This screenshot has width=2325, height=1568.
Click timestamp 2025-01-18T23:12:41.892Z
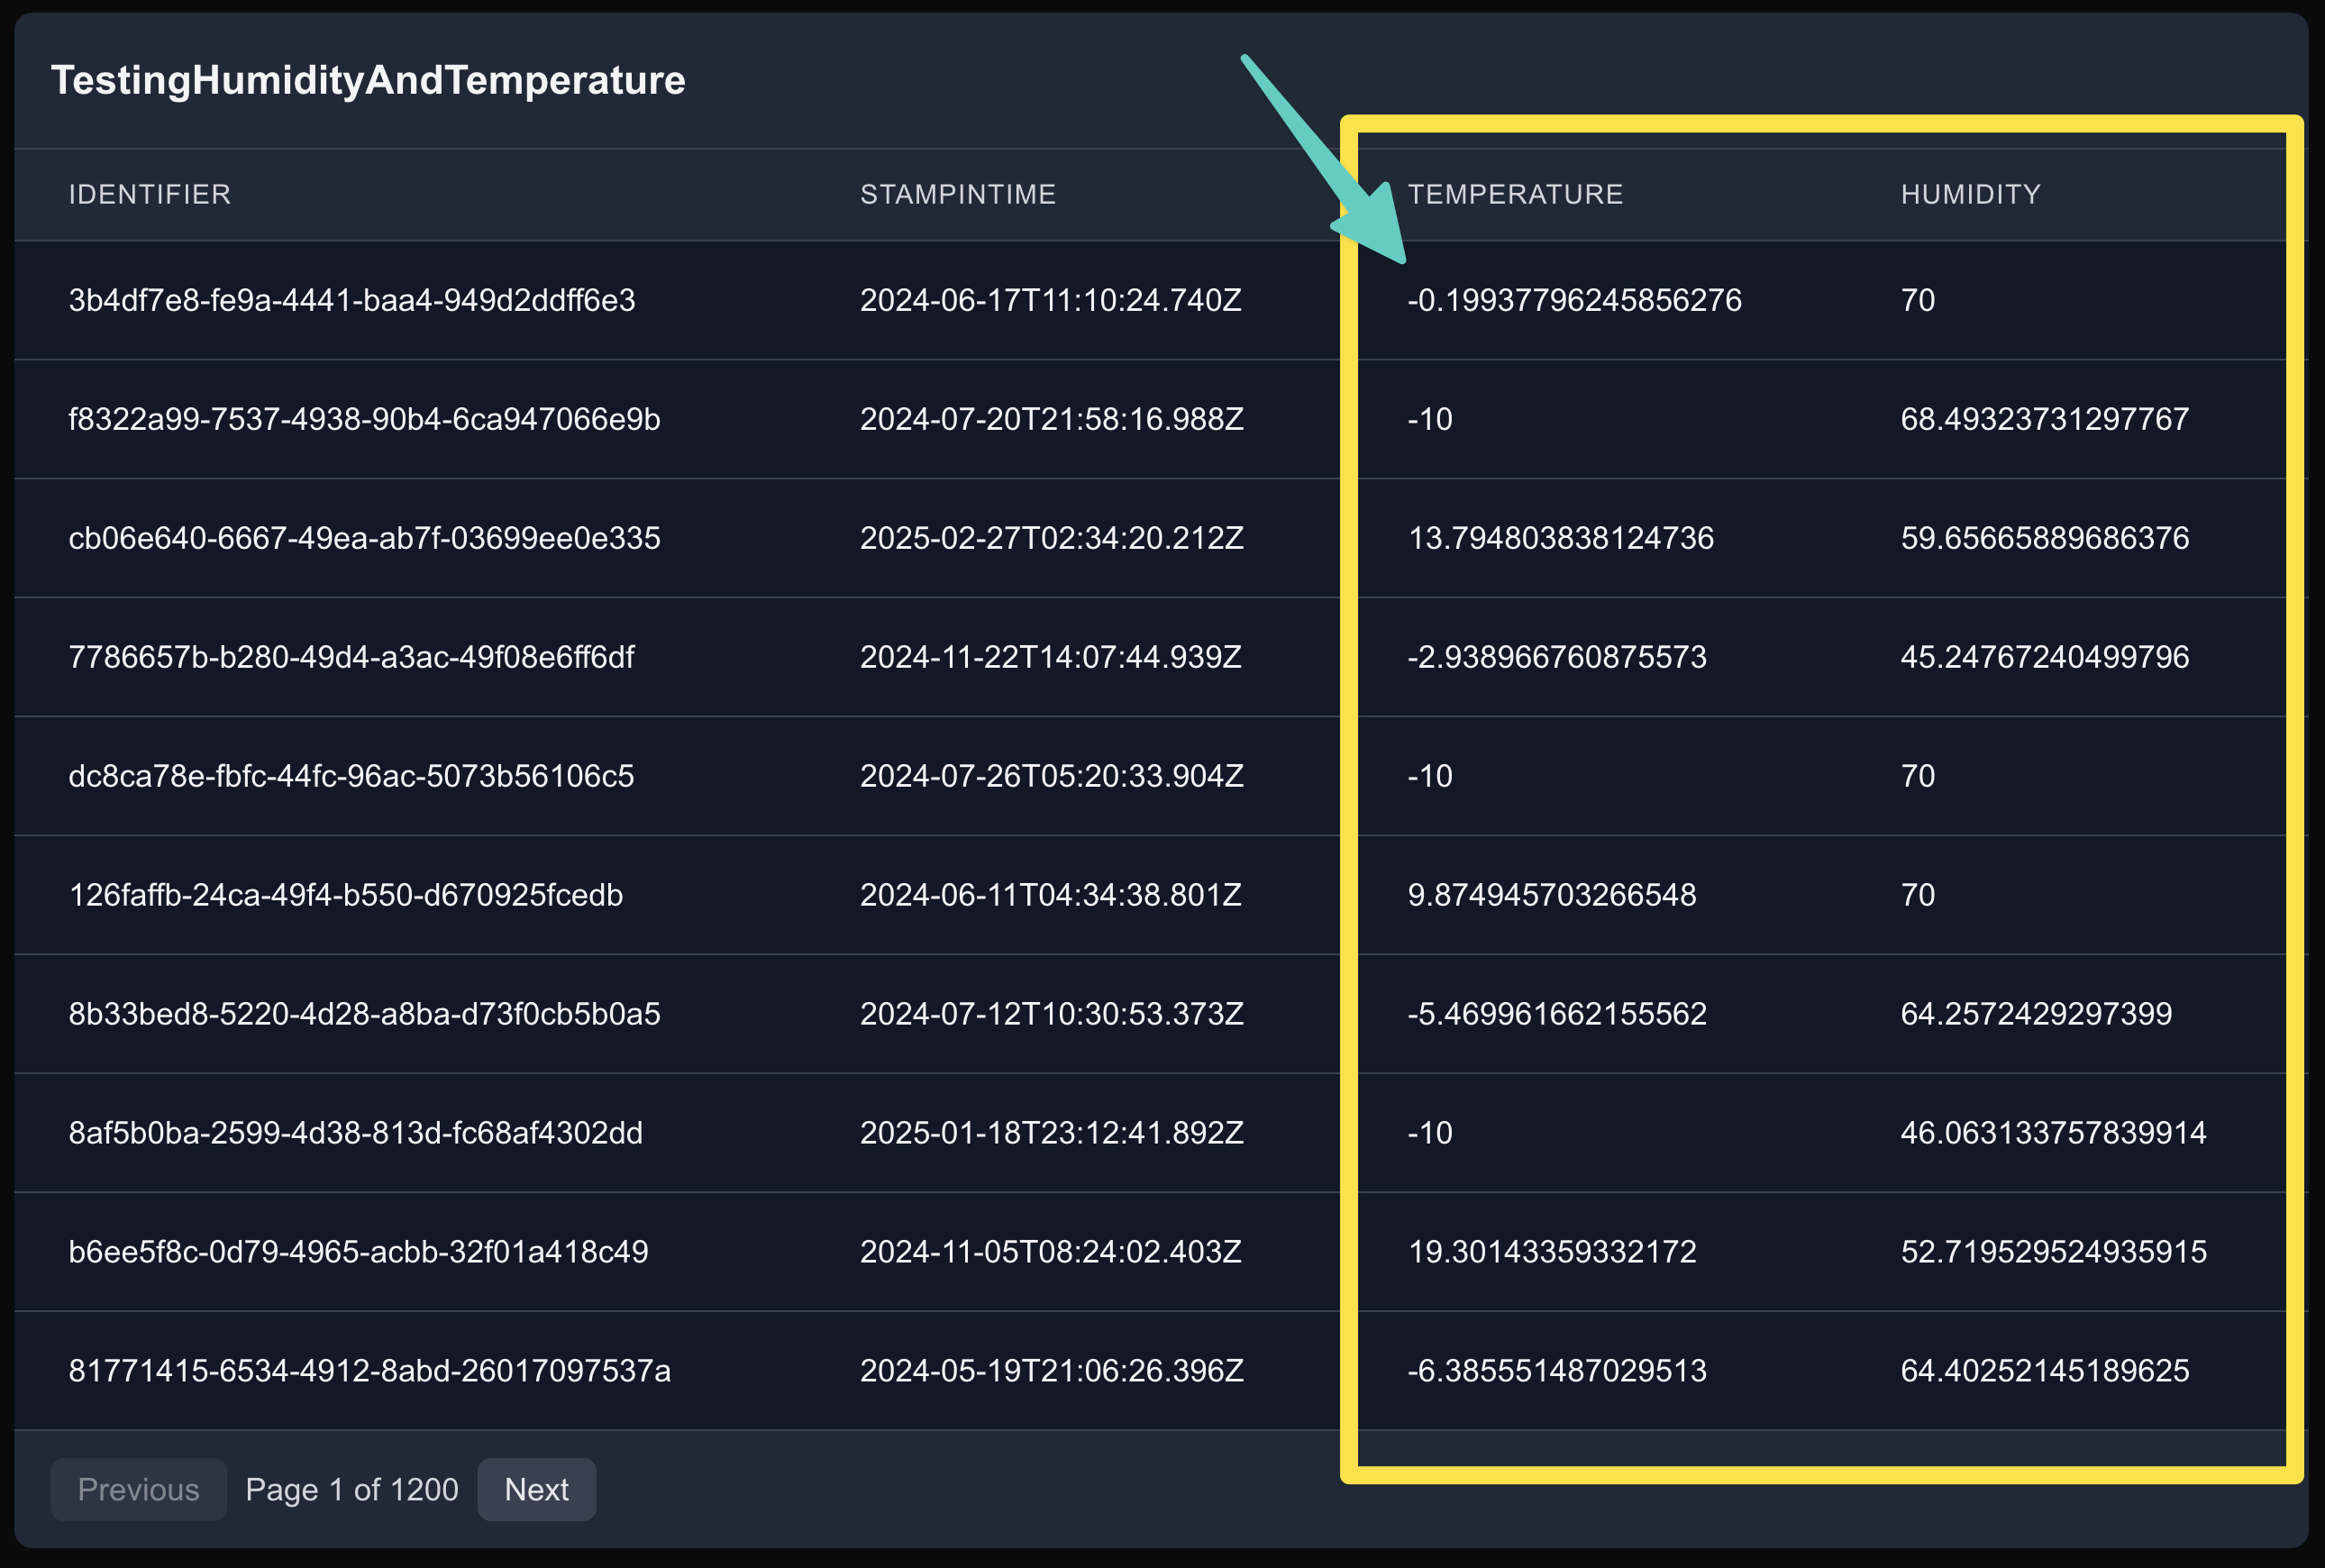[x=1052, y=1133]
